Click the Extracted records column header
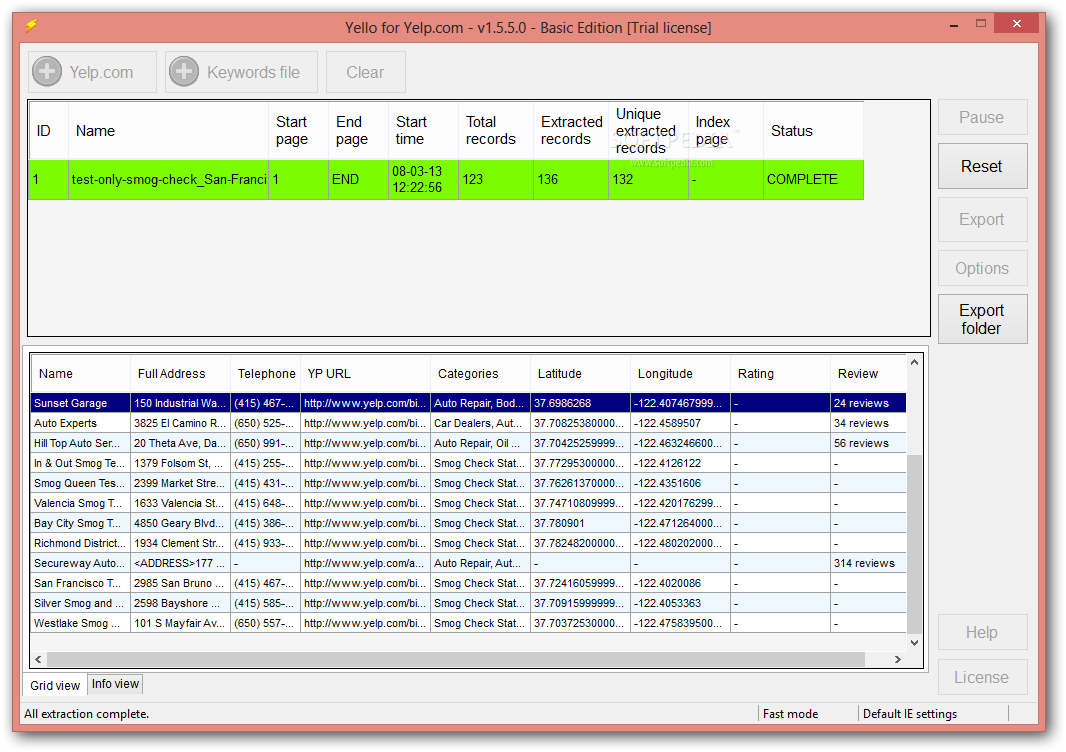This screenshot has width=1066, height=752. (x=571, y=131)
